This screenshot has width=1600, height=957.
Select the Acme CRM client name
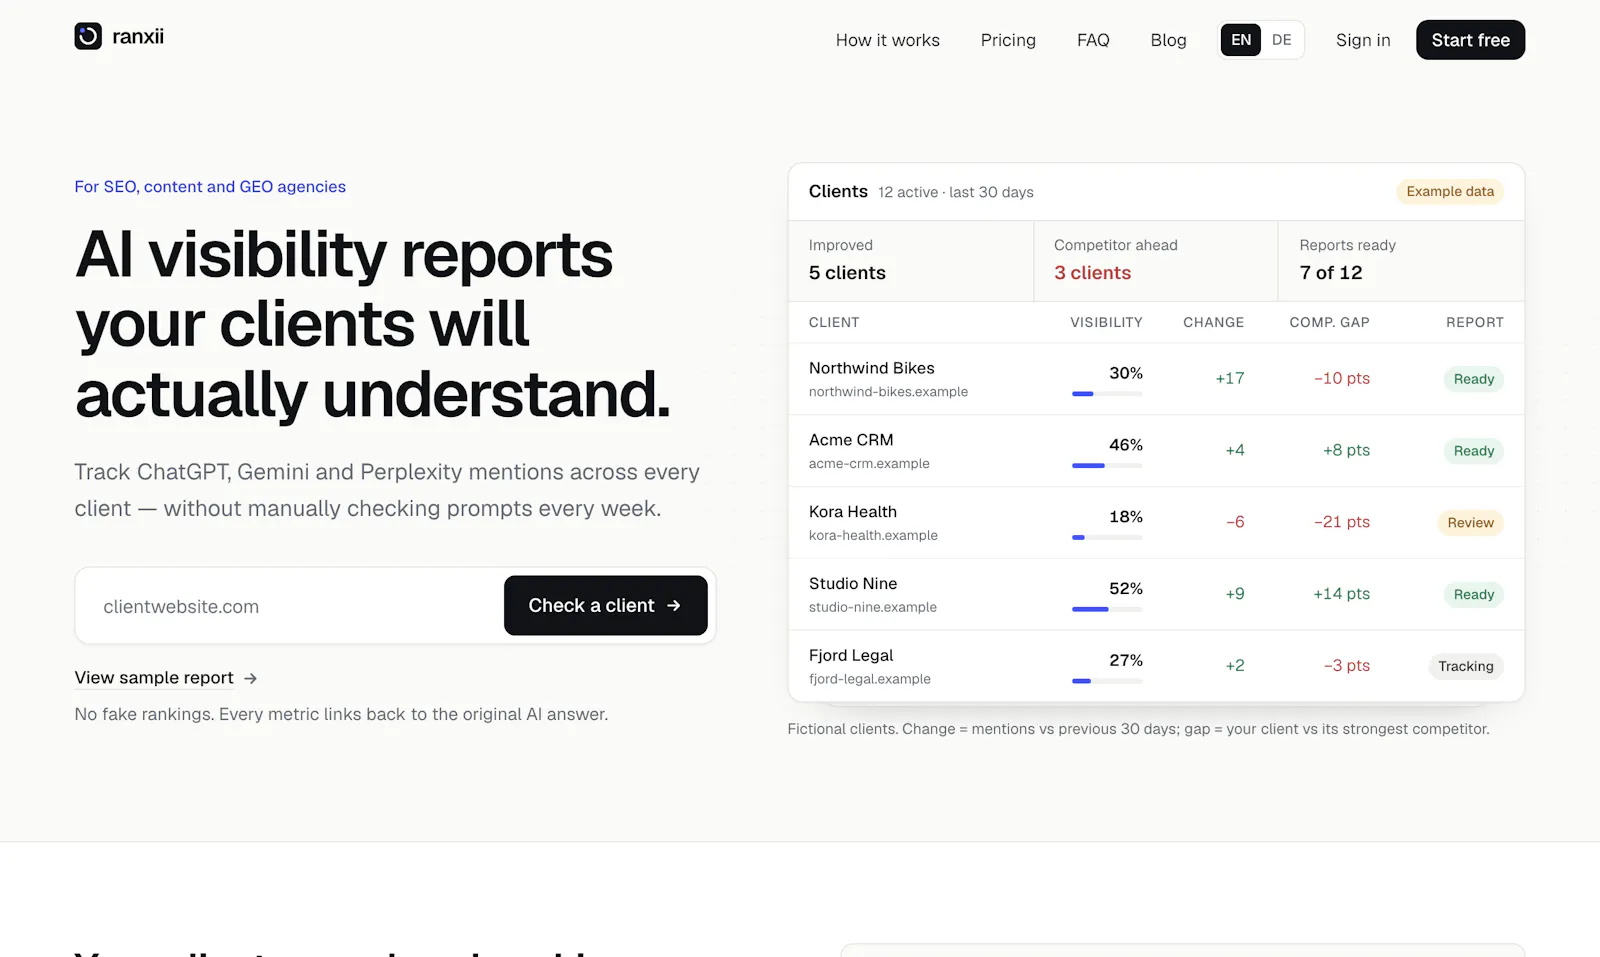(851, 440)
